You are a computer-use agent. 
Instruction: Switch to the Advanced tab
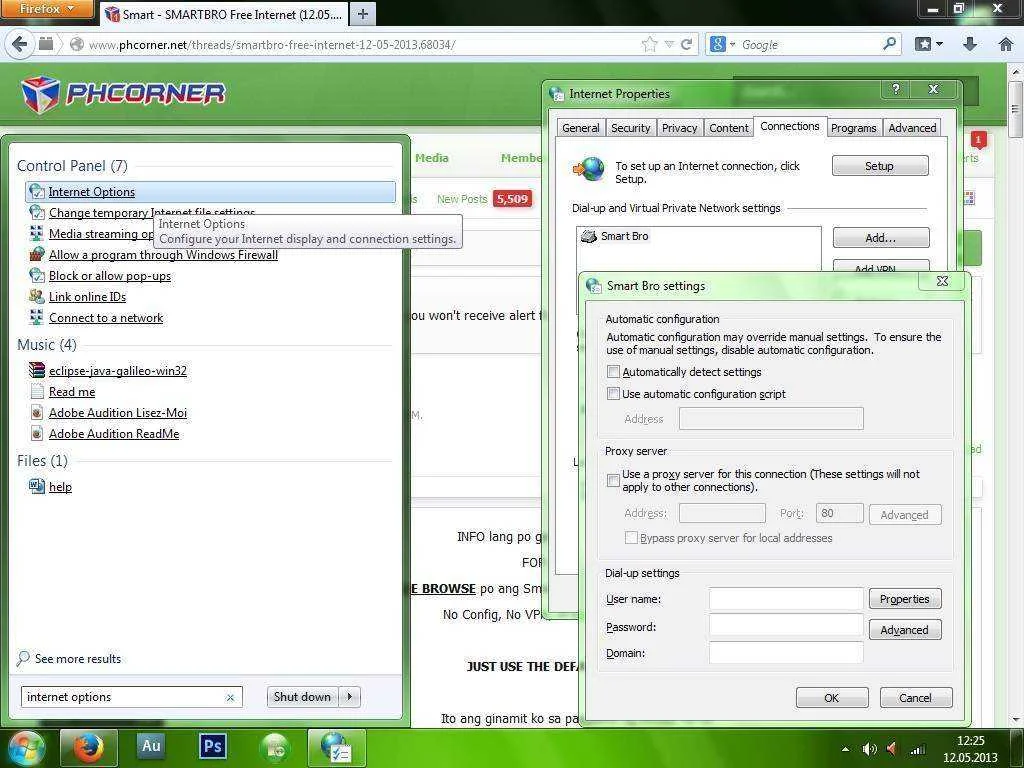point(912,128)
